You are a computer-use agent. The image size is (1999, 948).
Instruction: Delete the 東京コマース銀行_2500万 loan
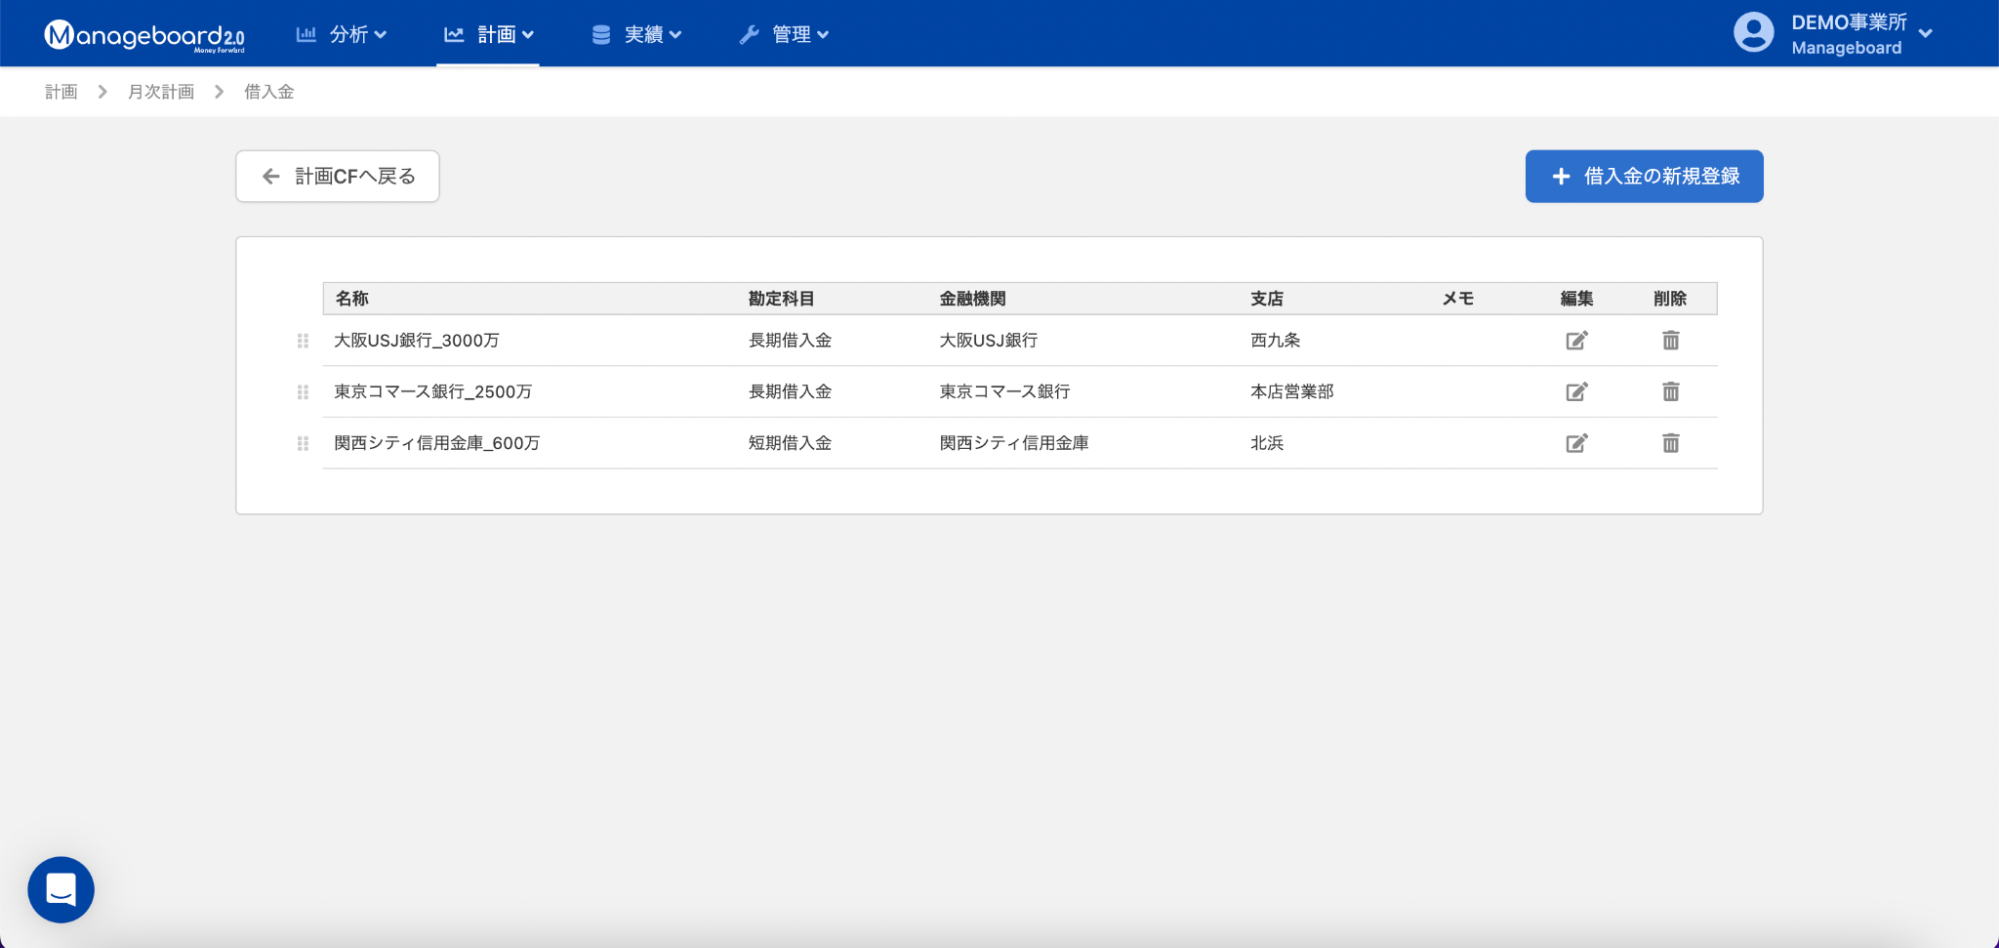pyautogui.click(x=1671, y=391)
